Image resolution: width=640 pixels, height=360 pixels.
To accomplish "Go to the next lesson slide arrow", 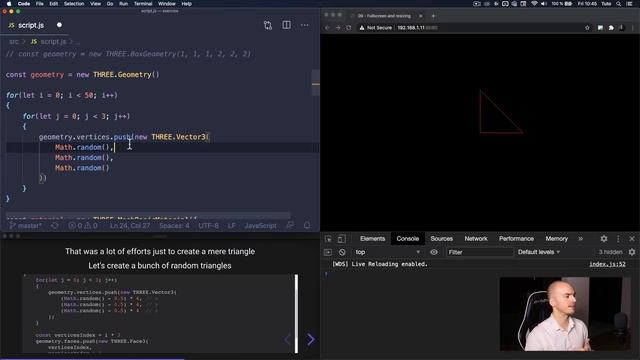I will 311,339.
